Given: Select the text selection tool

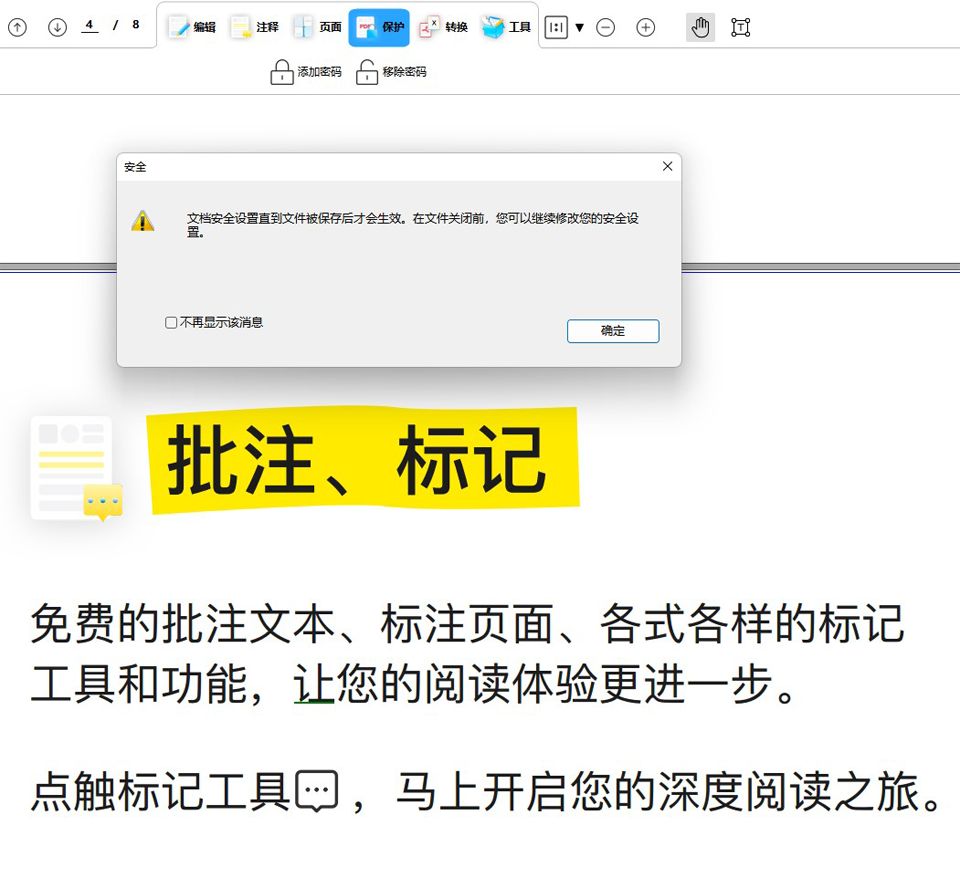Looking at the screenshot, I should click(741, 28).
